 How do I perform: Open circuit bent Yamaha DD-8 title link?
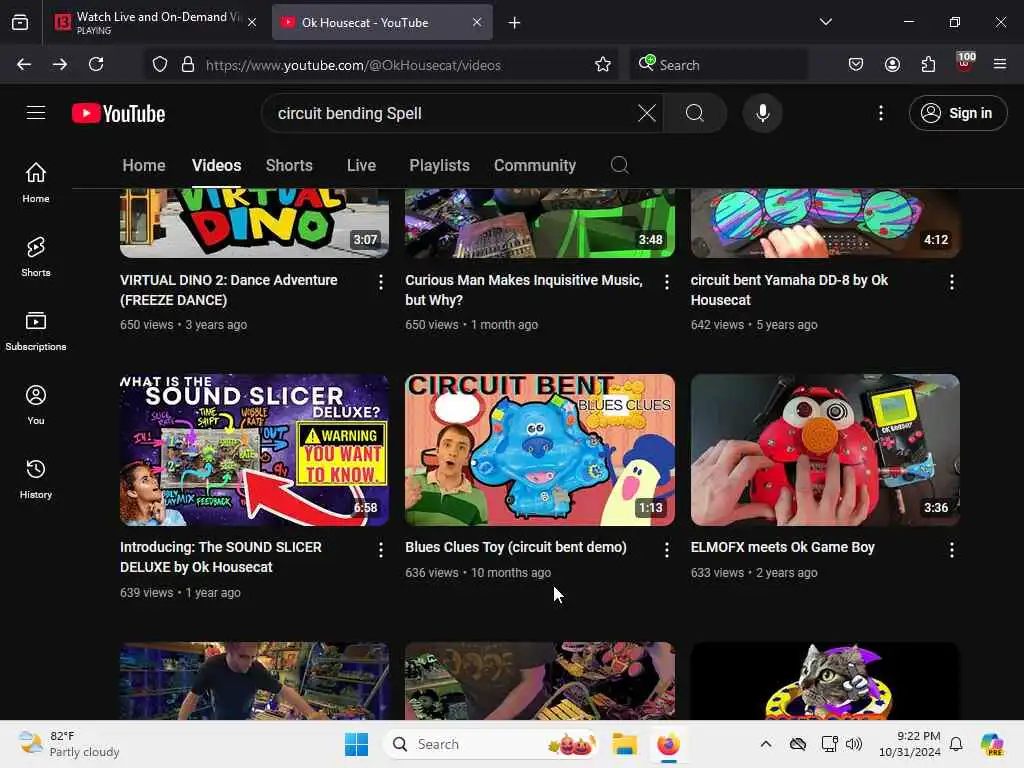pyautogui.click(x=789, y=290)
